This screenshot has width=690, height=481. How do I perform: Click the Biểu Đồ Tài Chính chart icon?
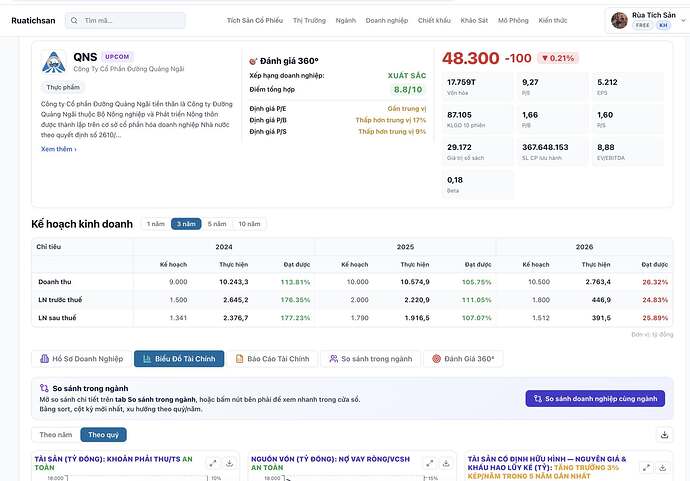click(147, 359)
